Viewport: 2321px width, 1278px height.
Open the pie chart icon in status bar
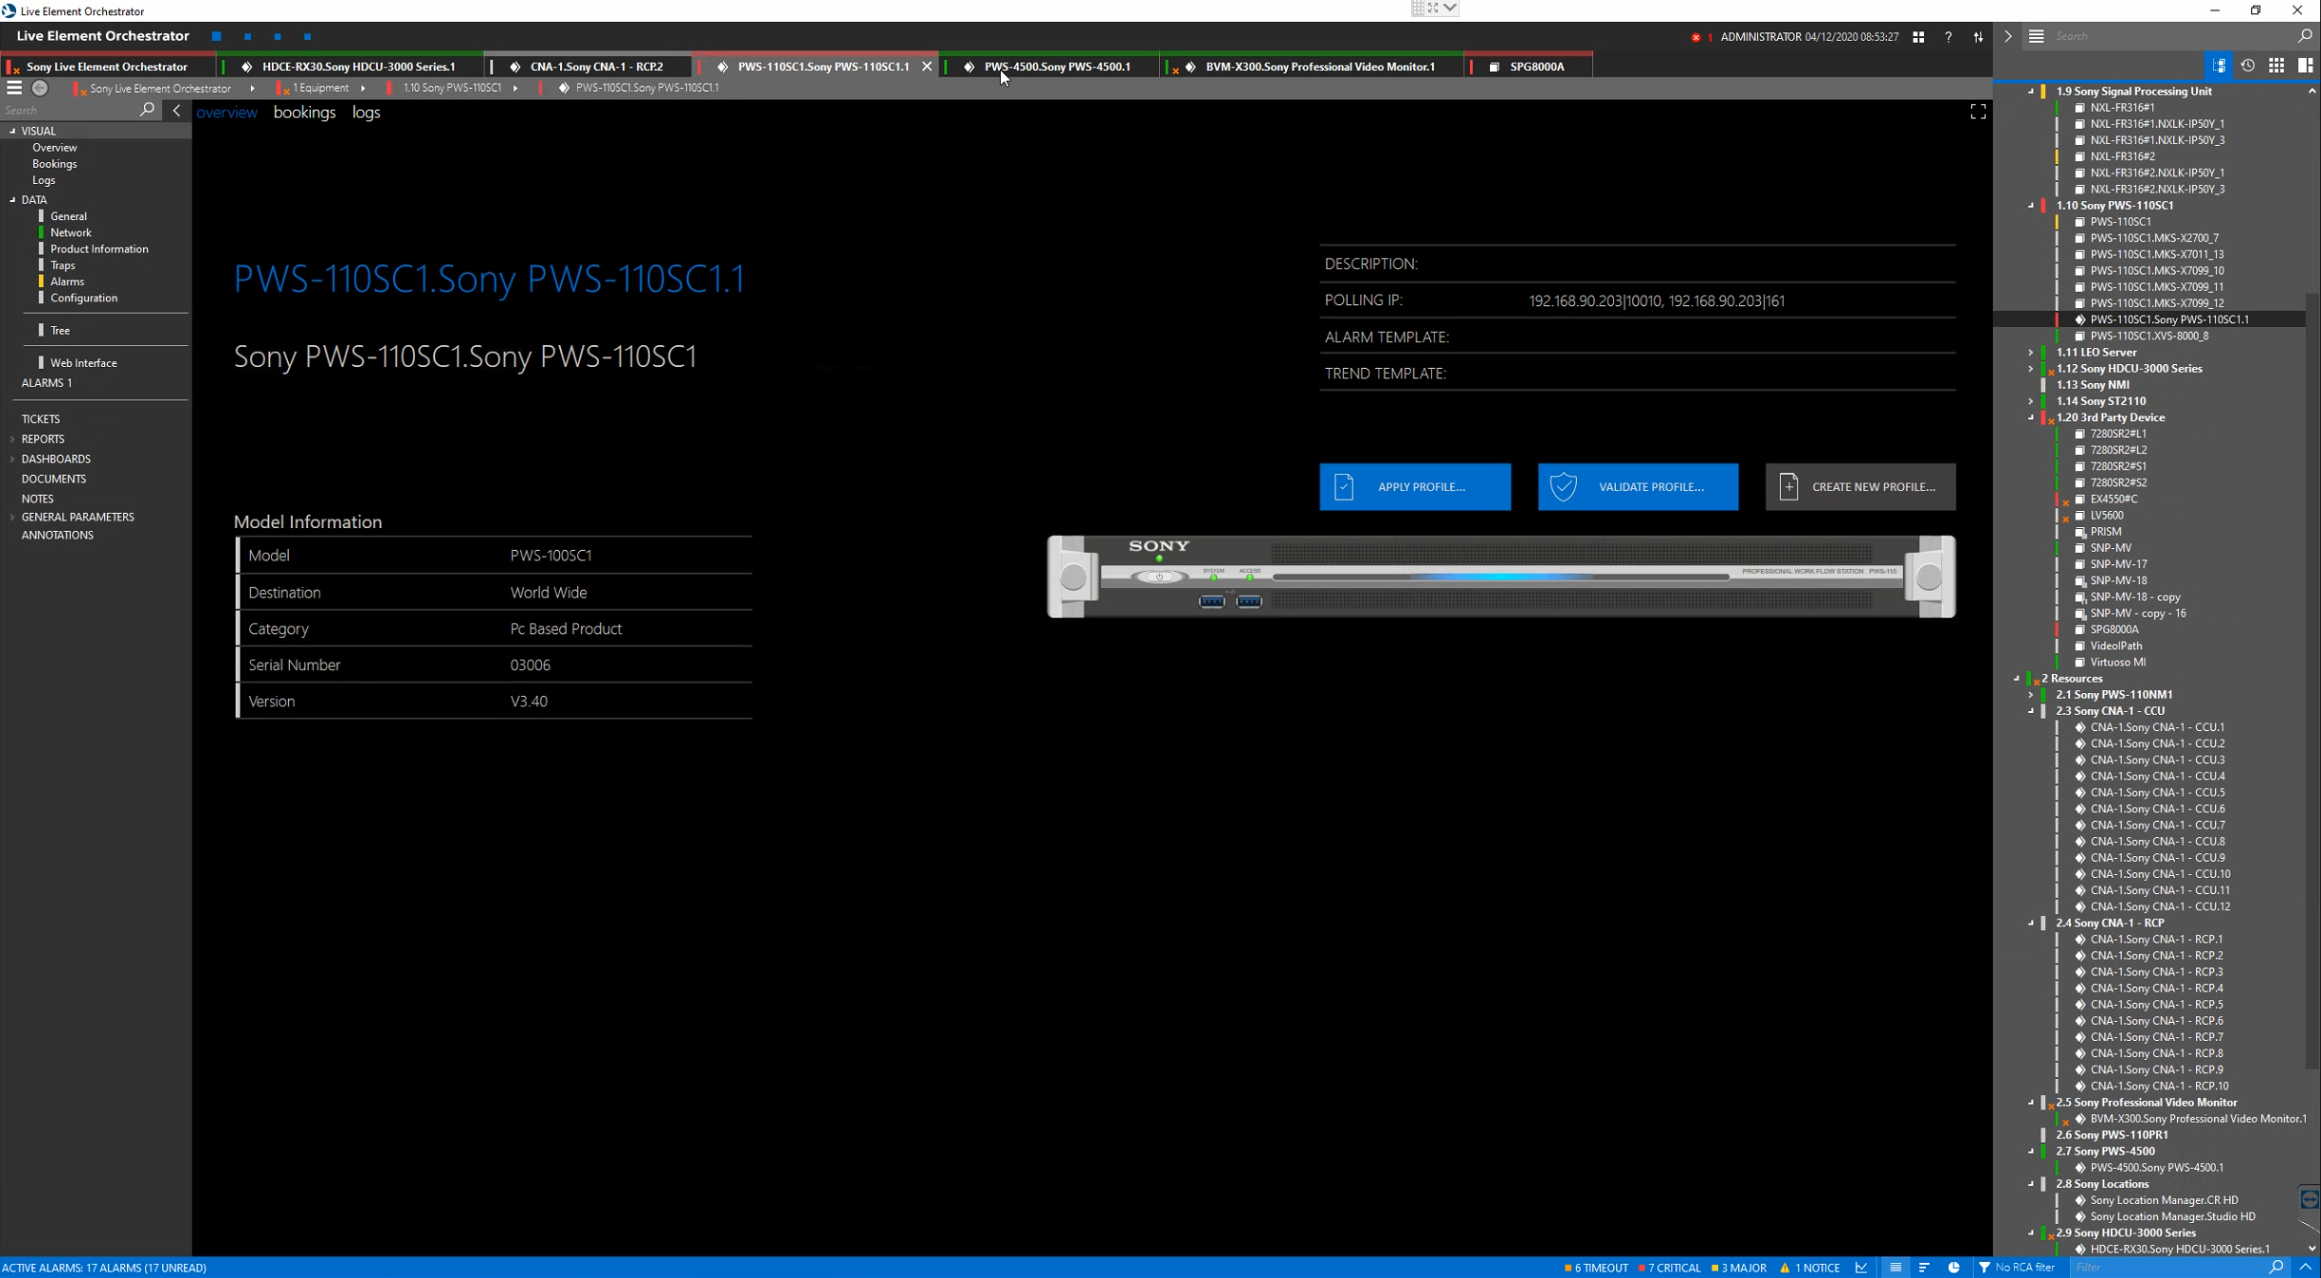[1953, 1267]
